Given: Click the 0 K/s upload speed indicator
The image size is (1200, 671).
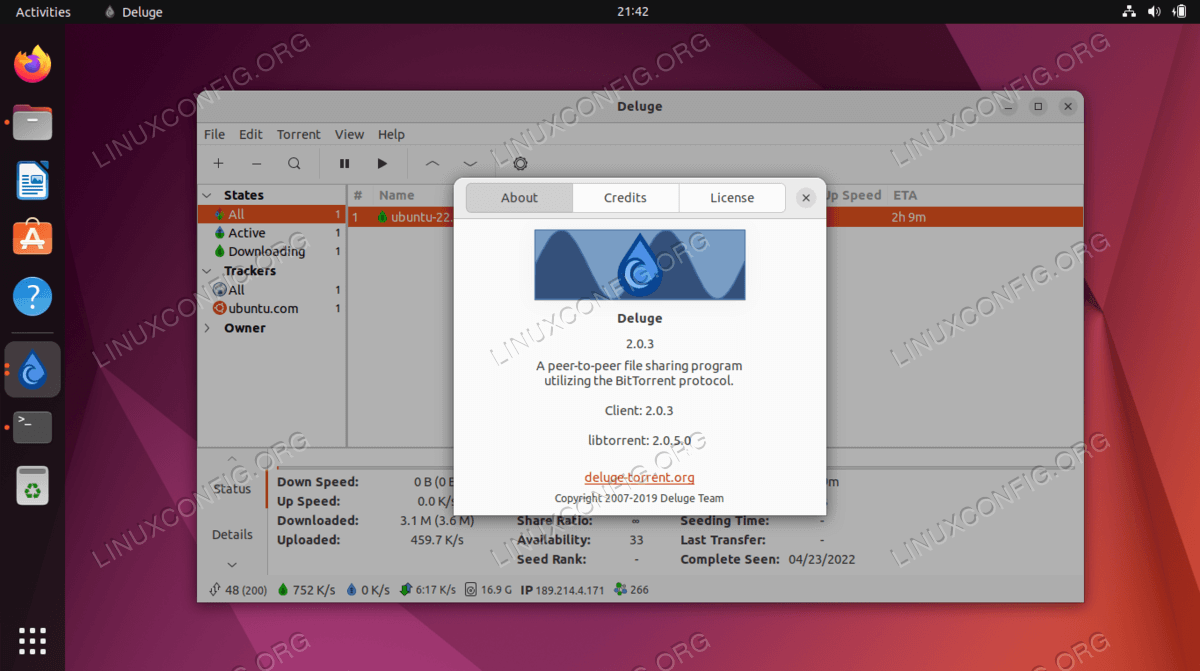Looking at the screenshot, I should 368,590.
